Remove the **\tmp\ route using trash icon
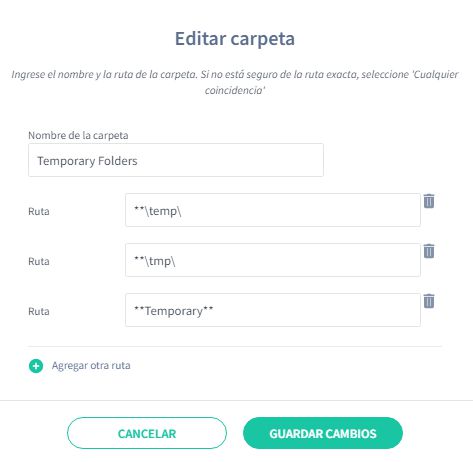 [x=429, y=251]
